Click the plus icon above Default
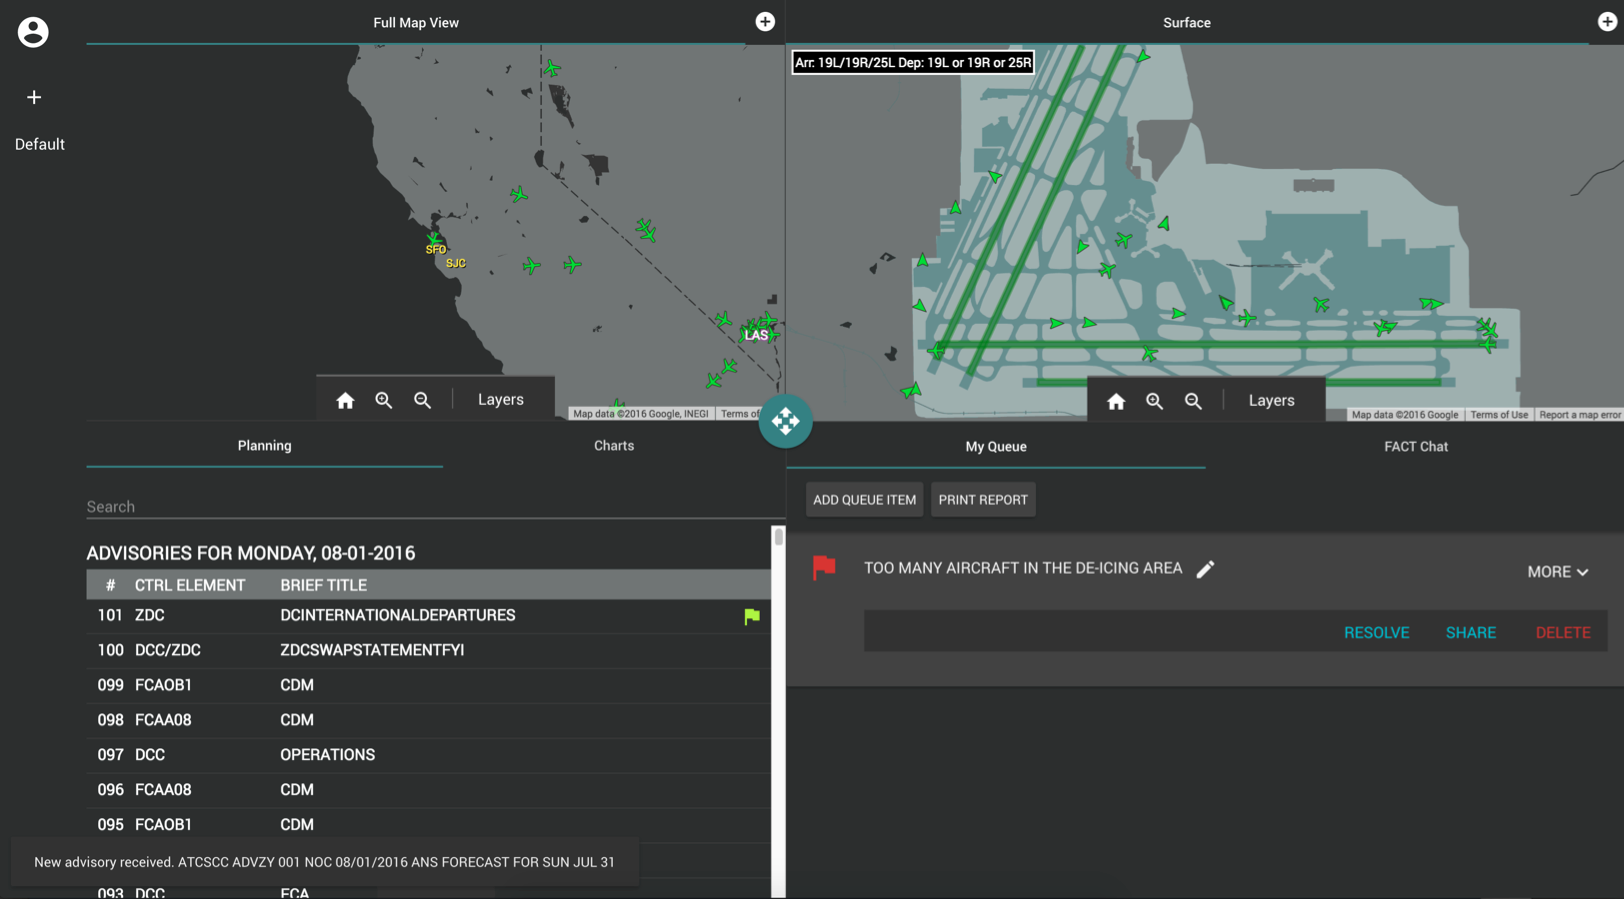 point(34,97)
